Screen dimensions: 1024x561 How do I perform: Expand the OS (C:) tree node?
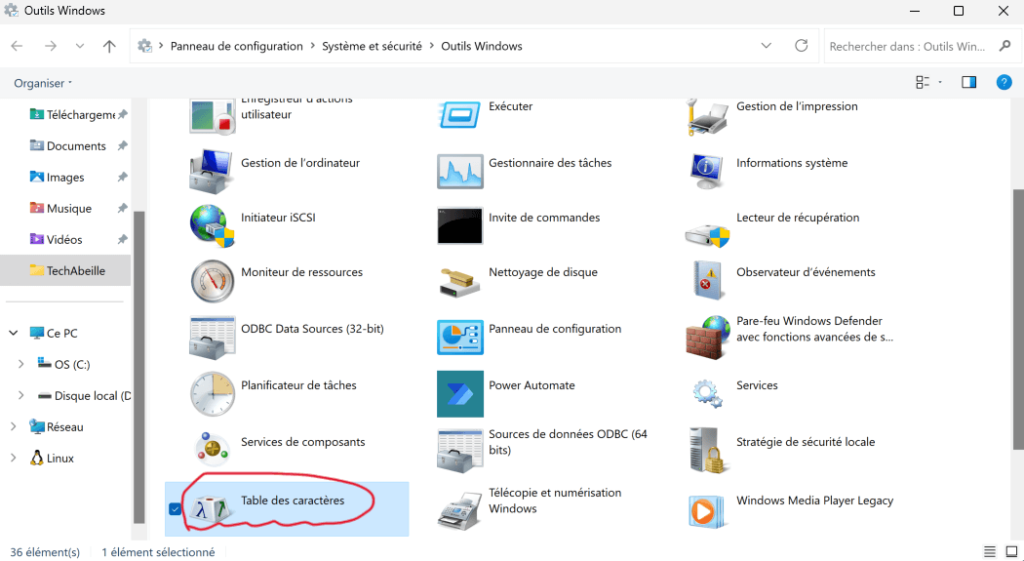click(x=20, y=364)
